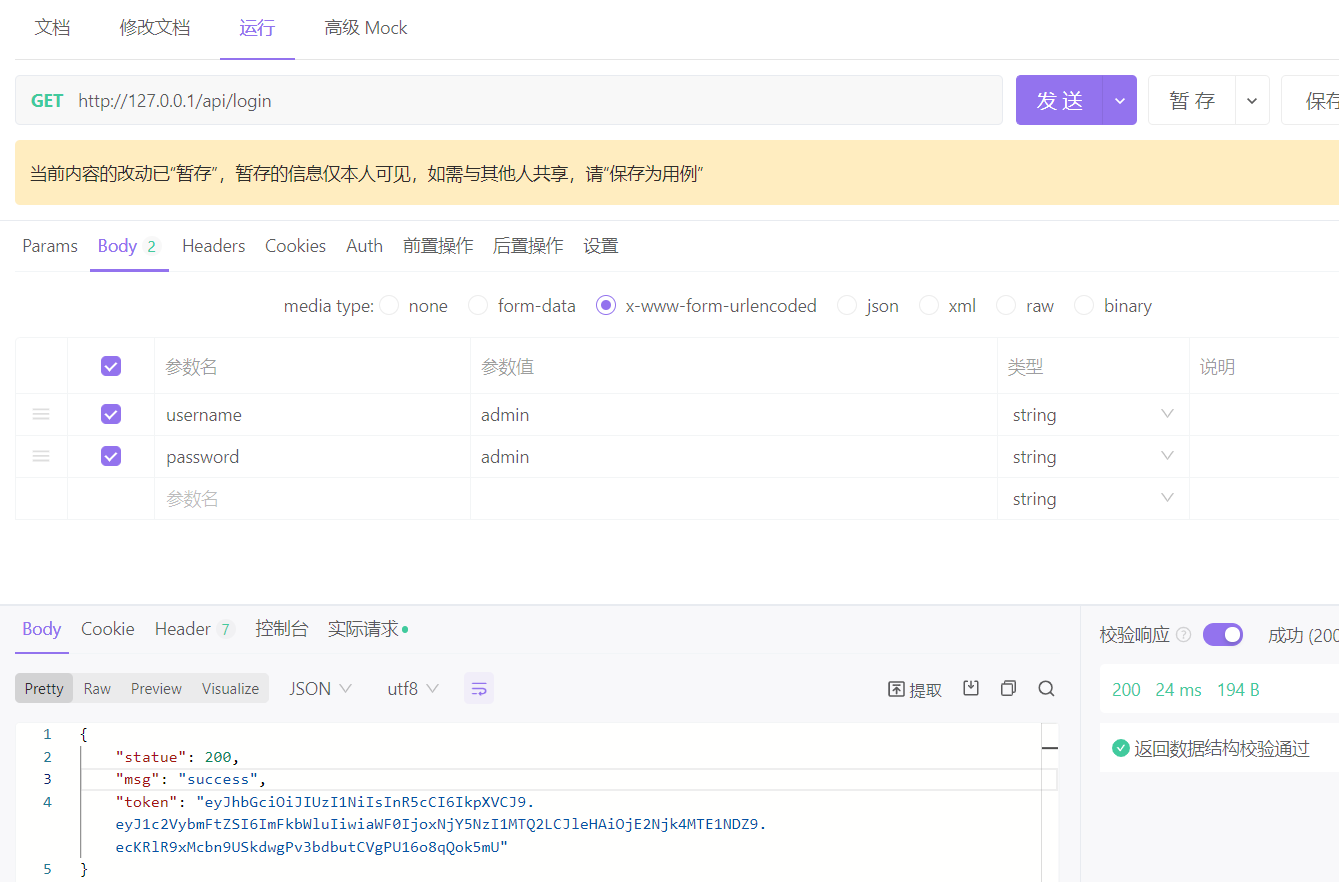Select x-www-form-urlencoded media type
This screenshot has width=1339, height=882.
pyautogui.click(x=606, y=305)
